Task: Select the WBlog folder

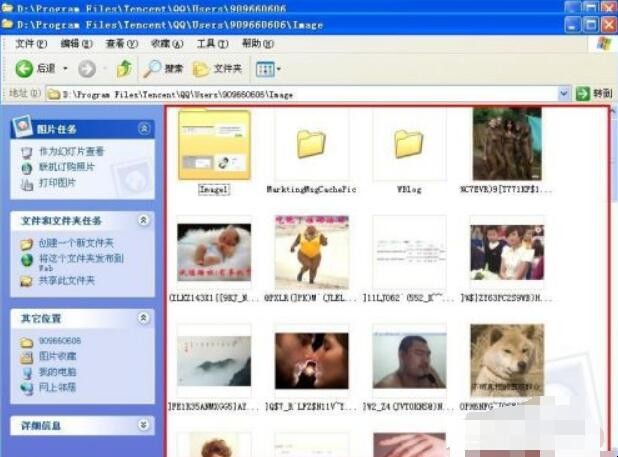Action: pos(409,145)
